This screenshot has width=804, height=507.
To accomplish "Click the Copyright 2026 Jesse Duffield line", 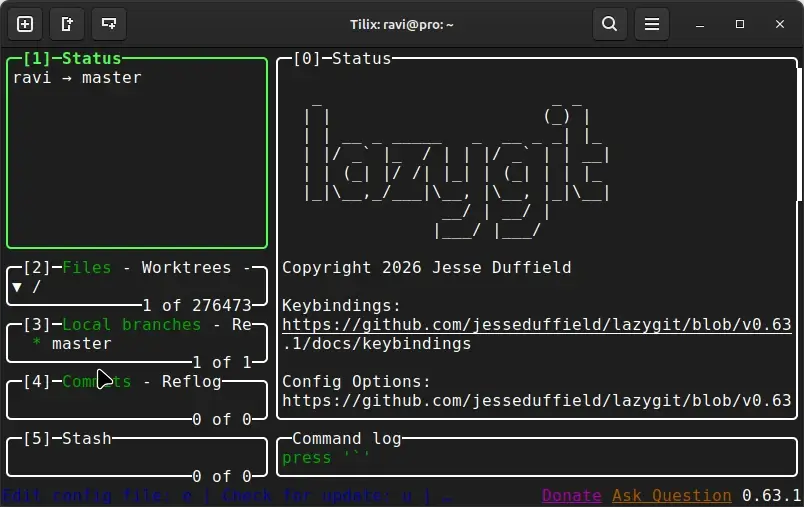I will click(426, 268).
